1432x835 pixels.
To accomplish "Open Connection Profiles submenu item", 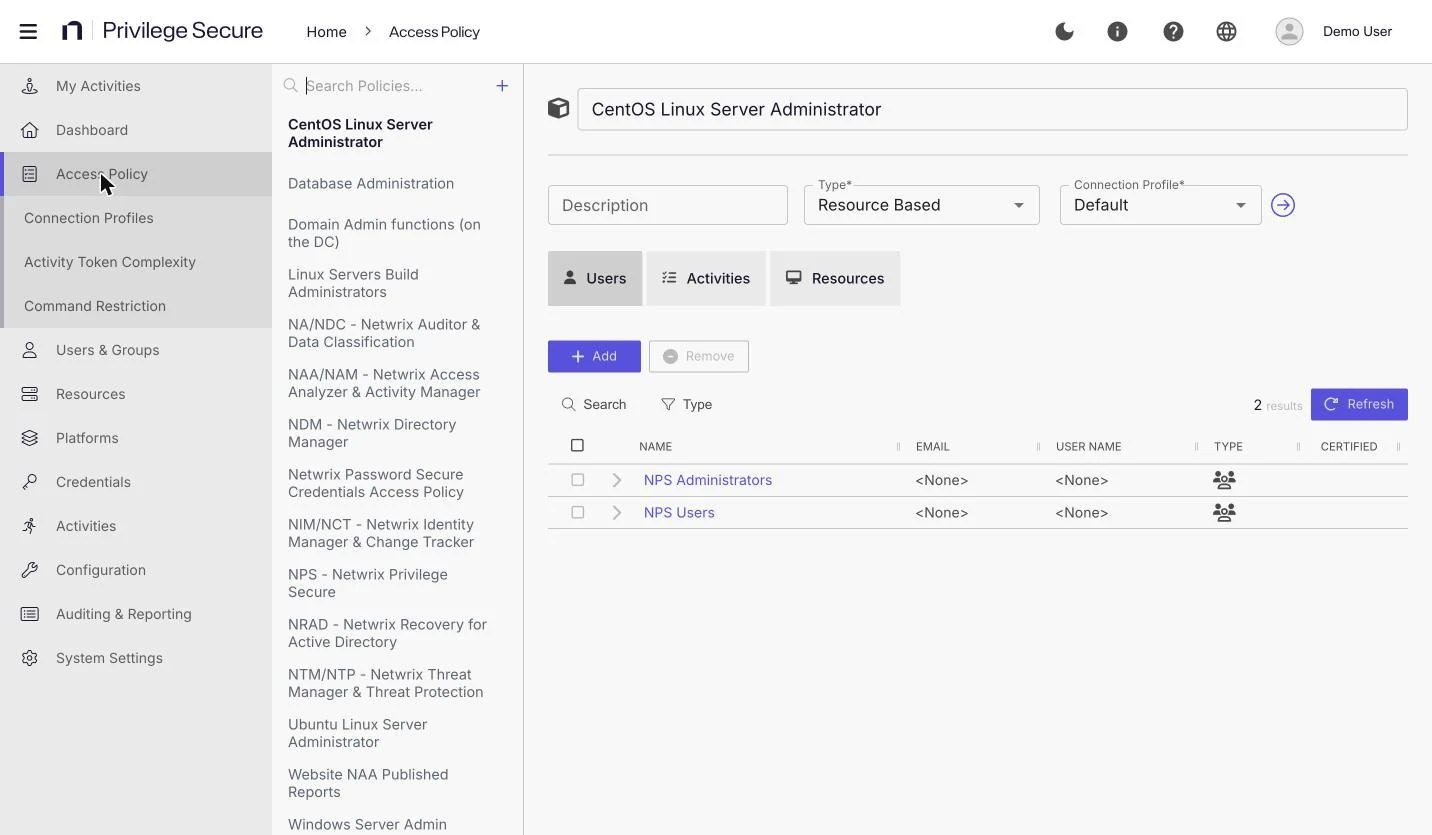I will [138, 218].
